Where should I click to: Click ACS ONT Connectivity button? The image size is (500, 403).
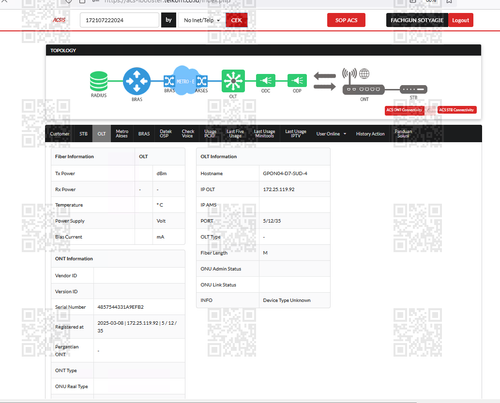coord(404,110)
